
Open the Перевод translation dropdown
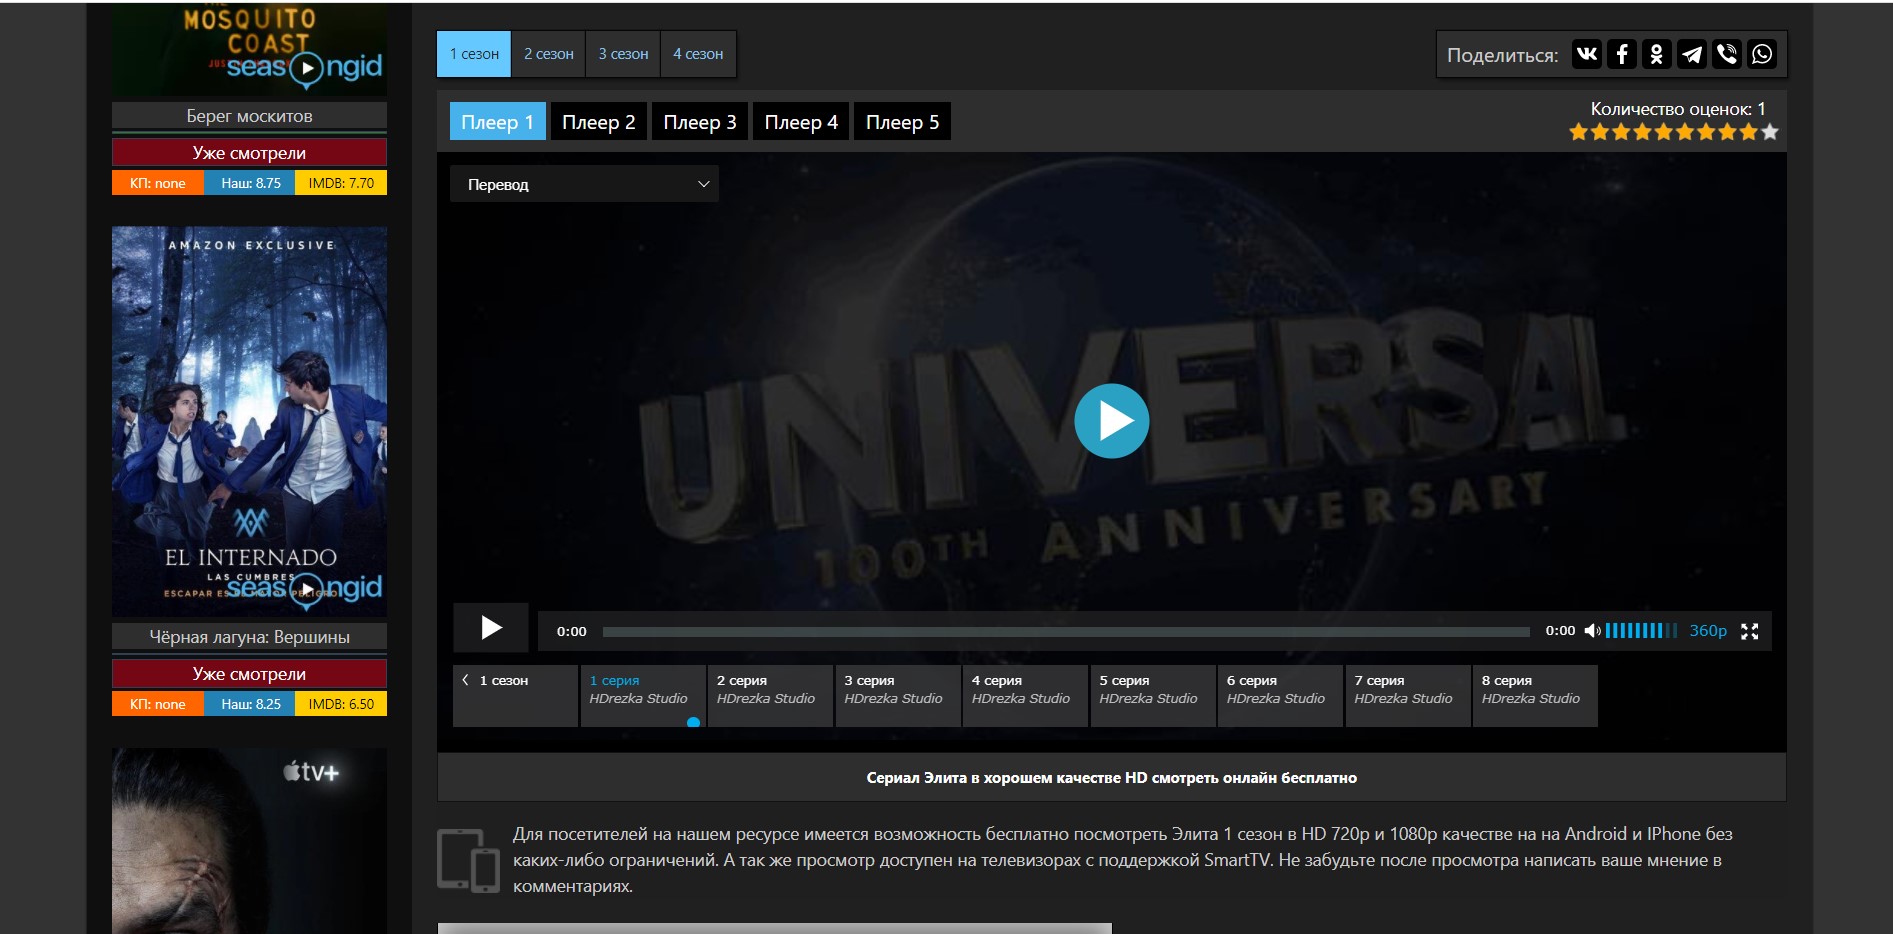click(584, 184)
